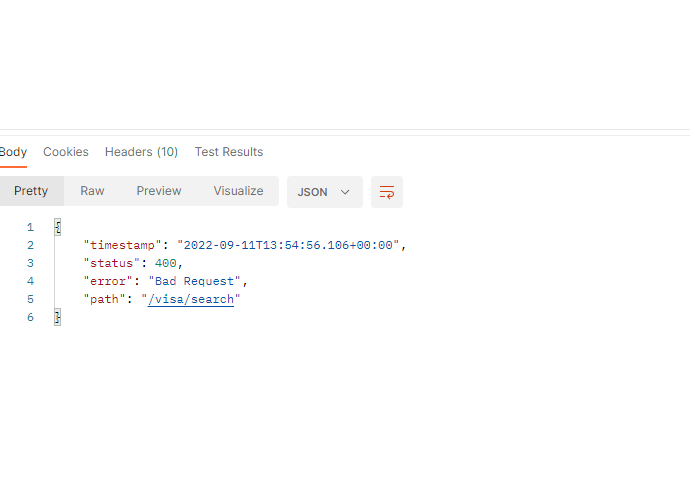Viewport: 690px width, 499px height.
Task: Click the timestamp value string
Action: pyautogui.click(x=288, y=245)
